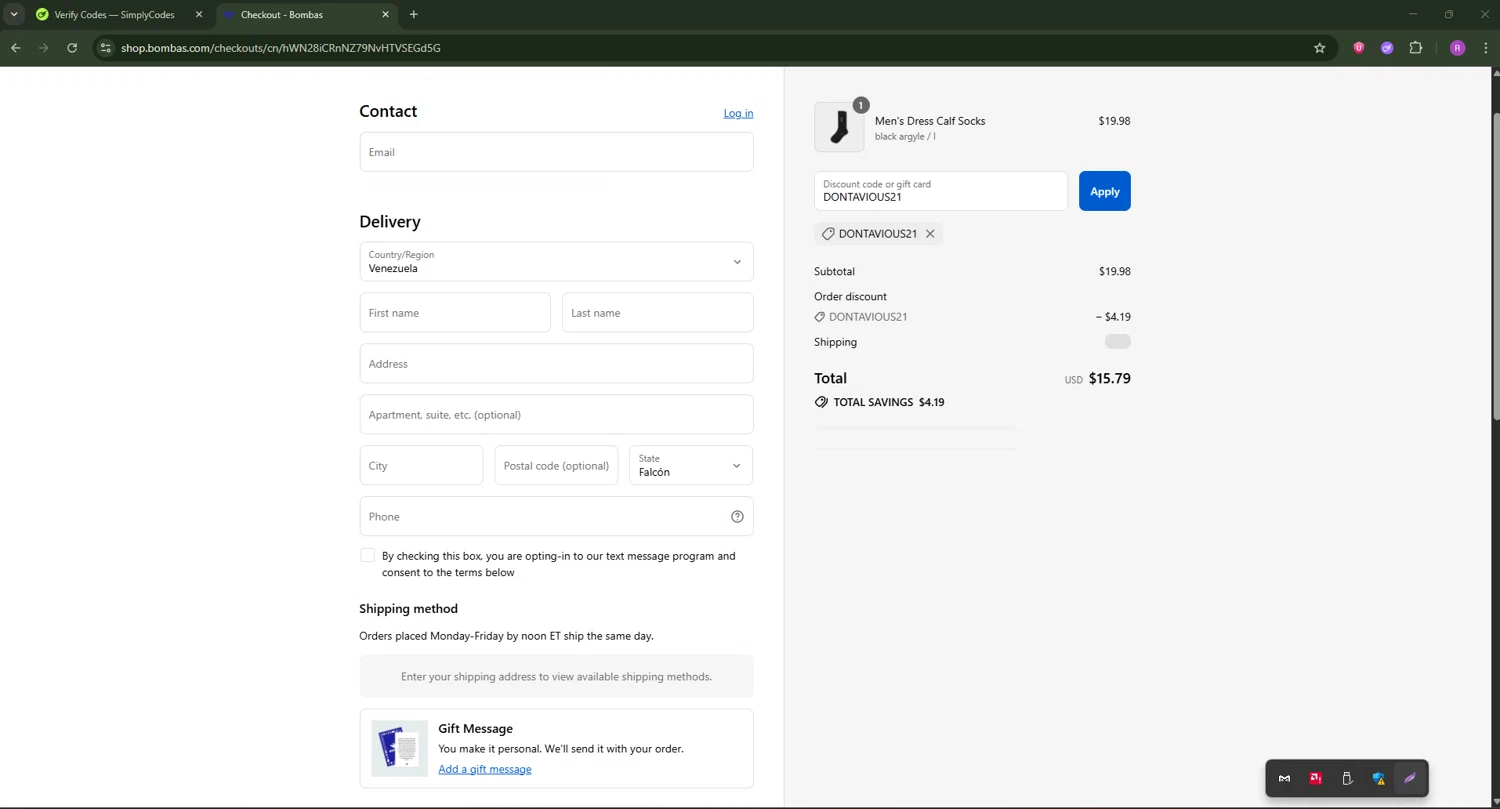The width and height of the screenshot is (1500, 809).
Task: Click the Log in link
Action: click(738, 113)
